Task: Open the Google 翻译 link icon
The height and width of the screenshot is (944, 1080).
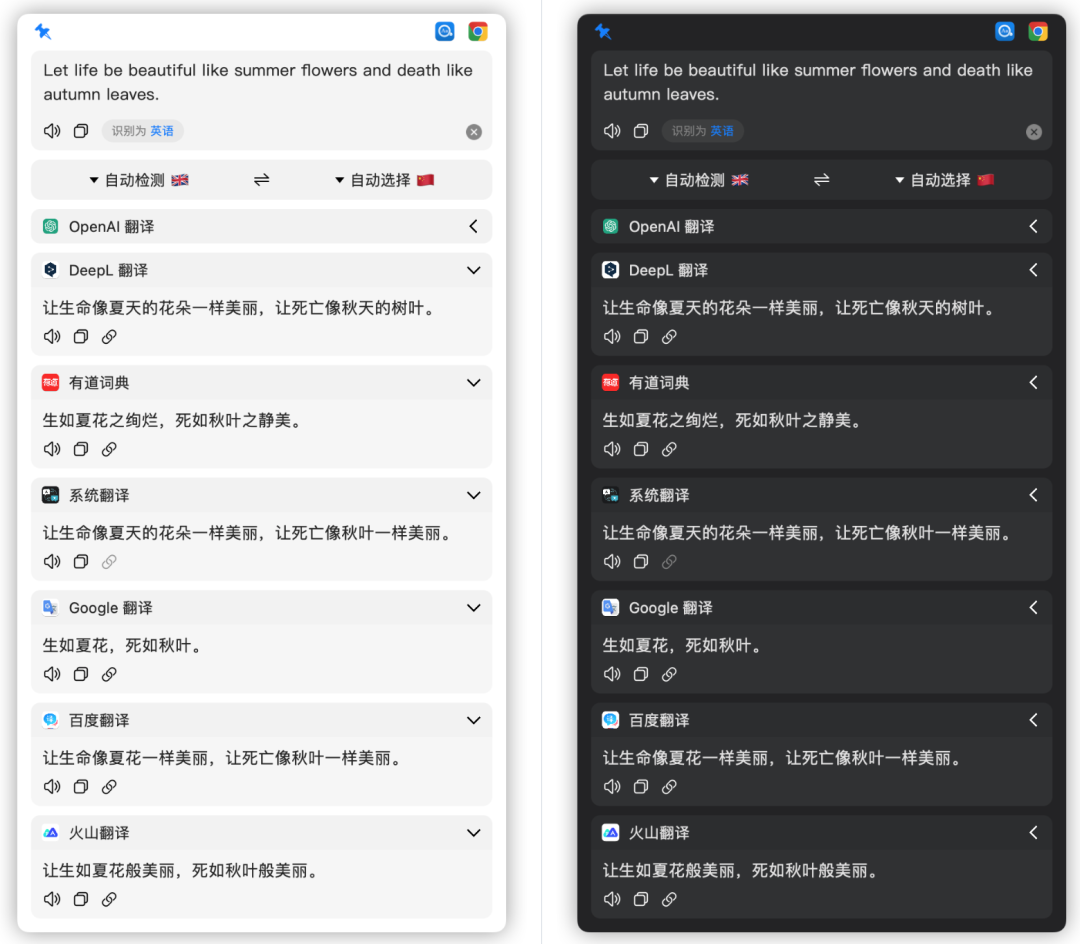Action: coord(109,674)
